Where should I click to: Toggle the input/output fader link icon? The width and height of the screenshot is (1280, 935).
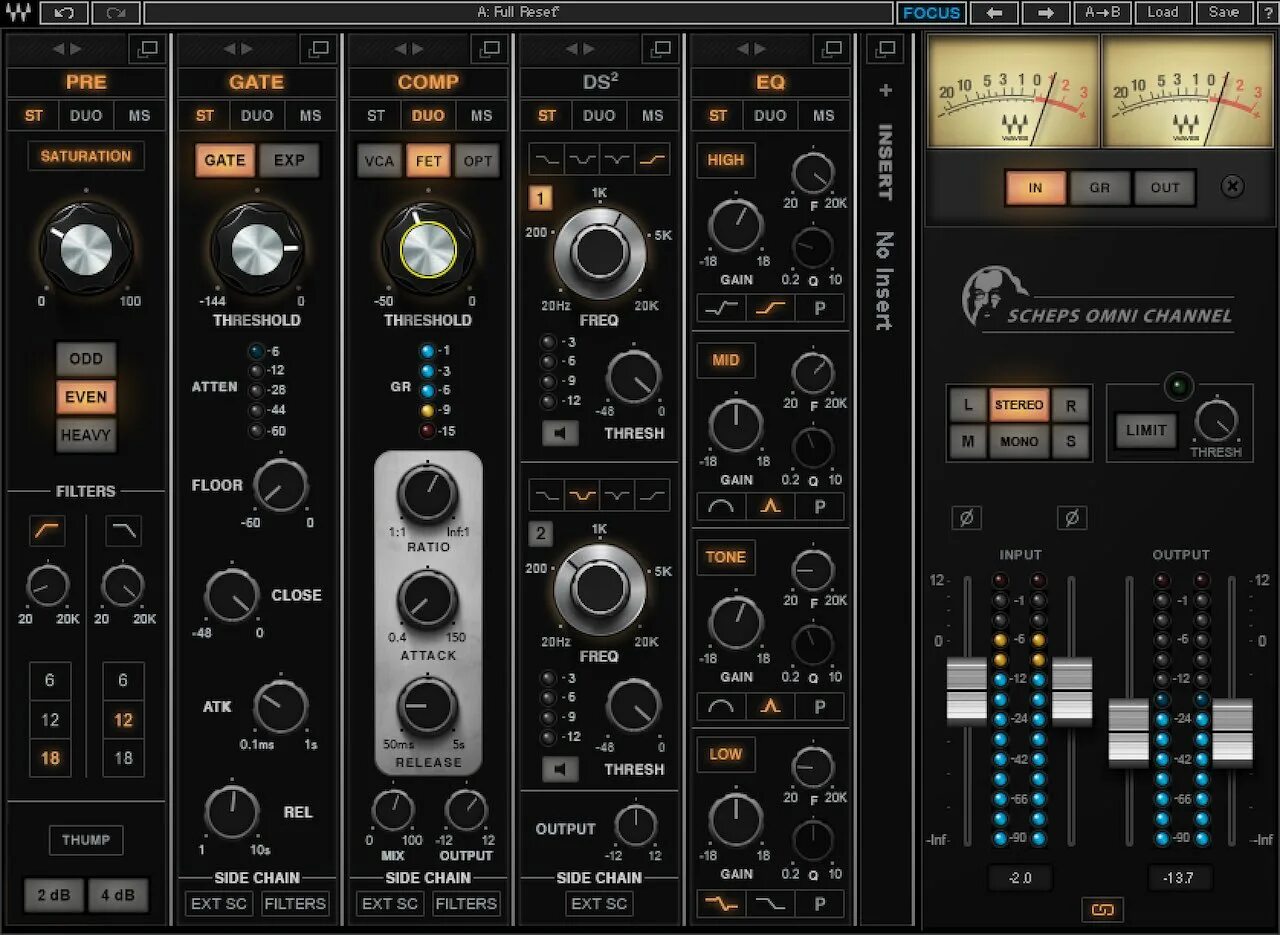(1102, 909)
